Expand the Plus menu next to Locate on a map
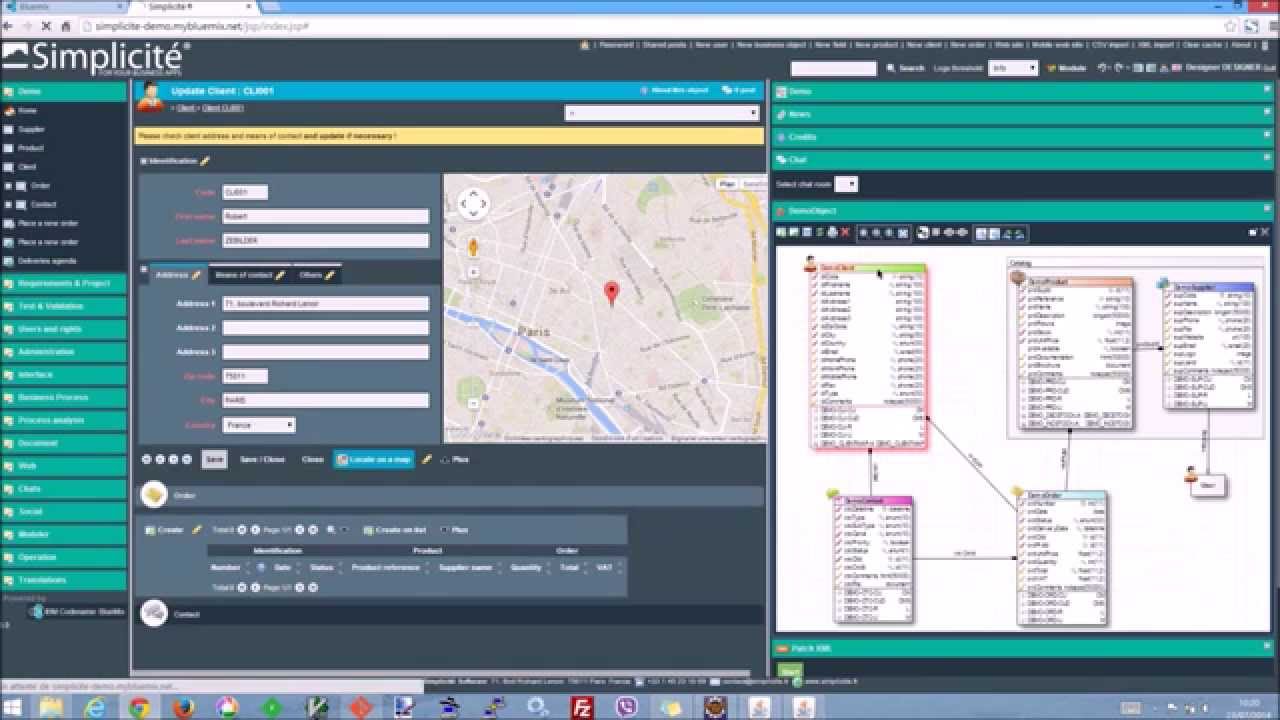Image resolution: width=1280 pixels, height=720 pixels. click(455, 459)
